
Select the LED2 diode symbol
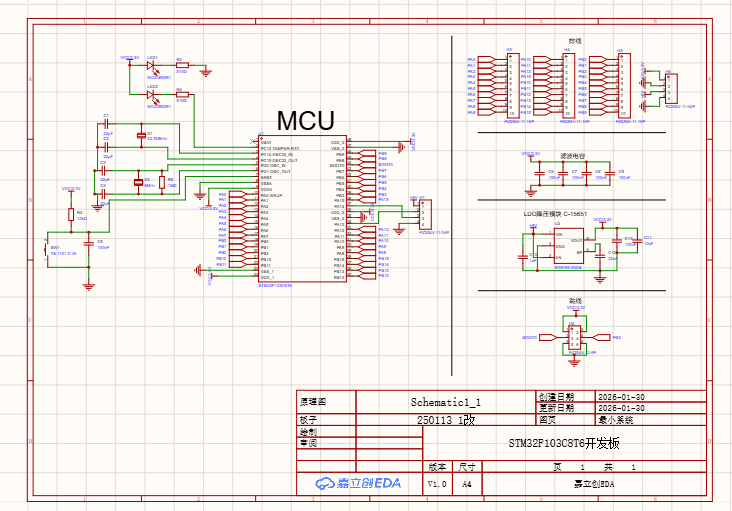[152, 95]
